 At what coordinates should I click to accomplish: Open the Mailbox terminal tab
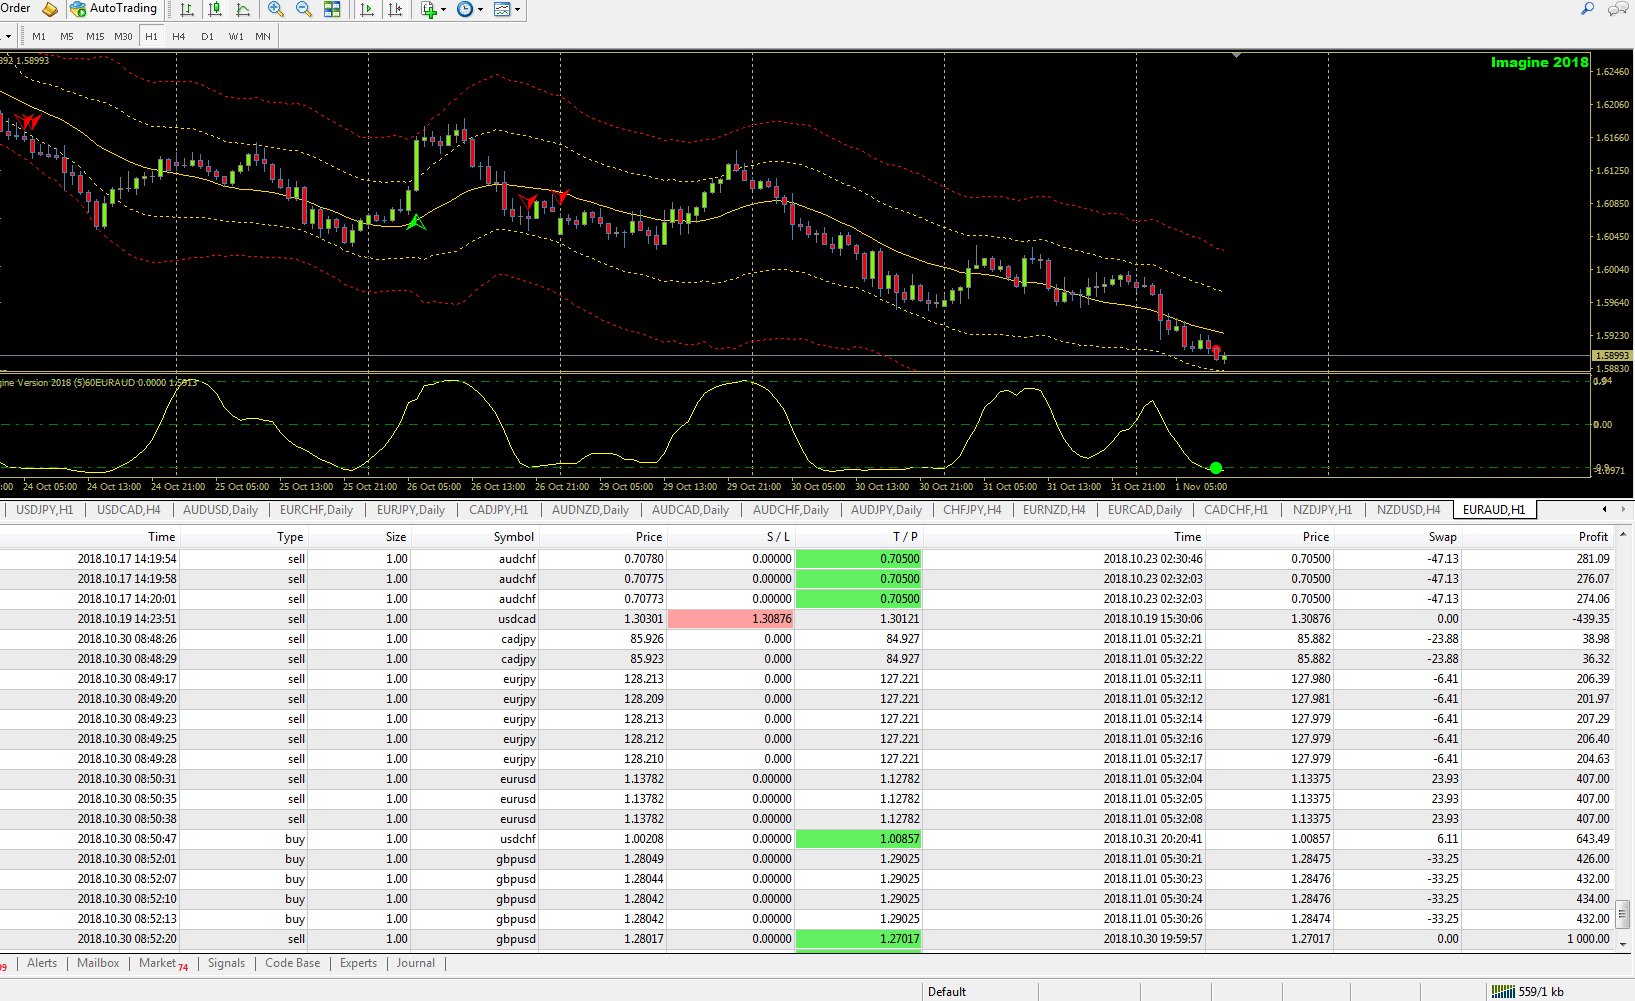click(98, 963)
